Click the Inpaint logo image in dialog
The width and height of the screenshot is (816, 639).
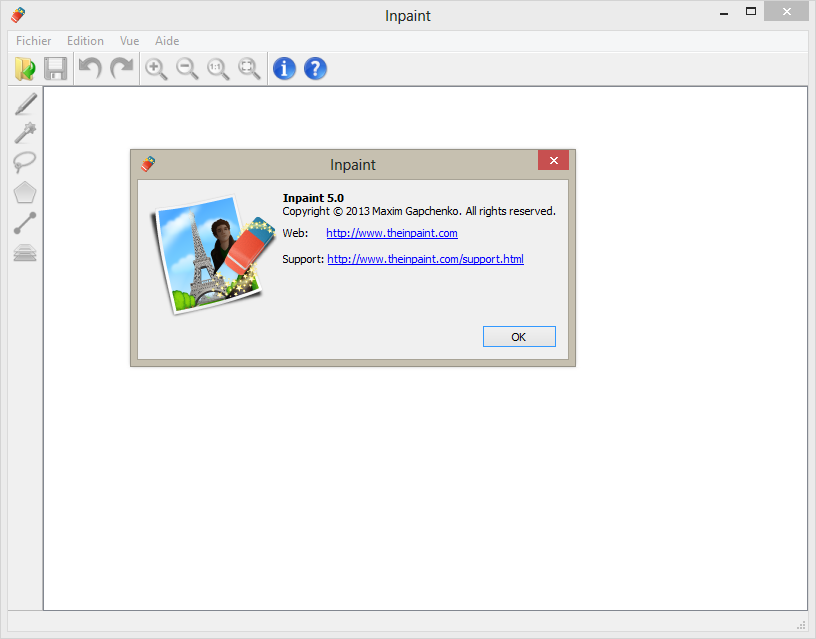click(213, 255)
